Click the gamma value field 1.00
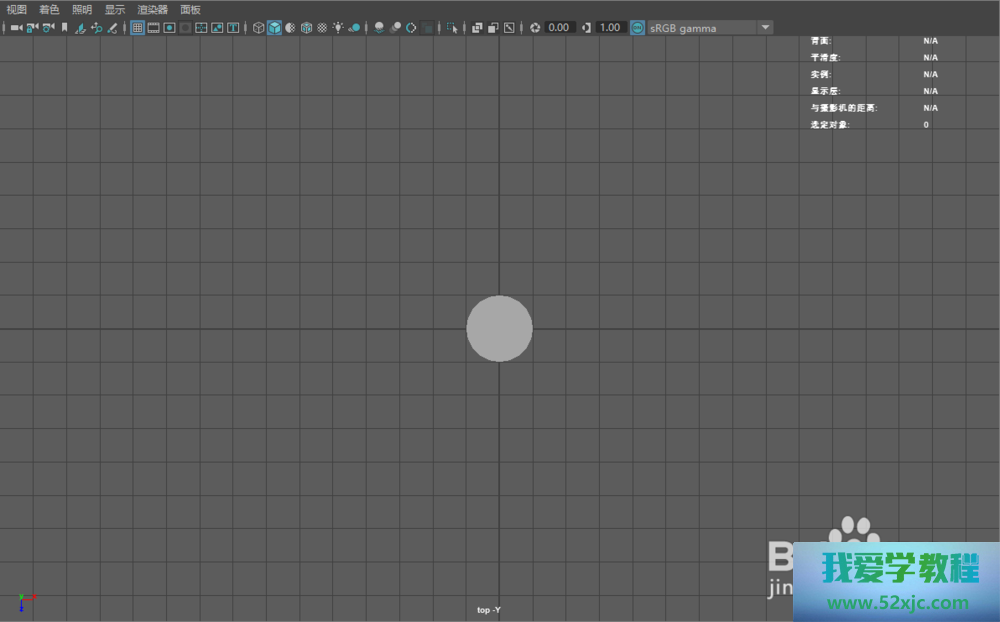 (609, 28)
